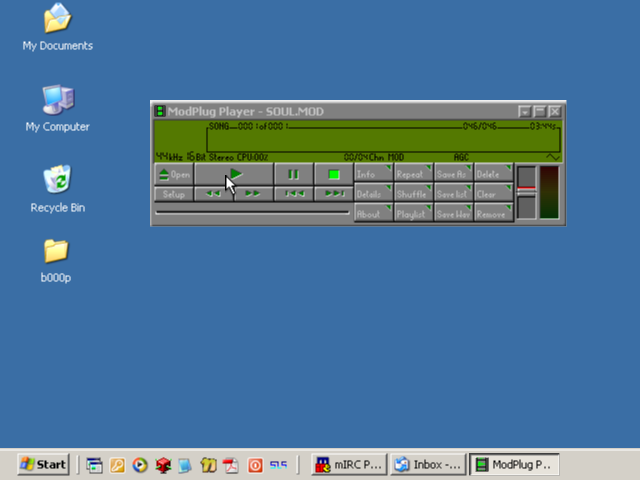Pause the song
This screenshot has height=480, width=640.
coord(293,174)
